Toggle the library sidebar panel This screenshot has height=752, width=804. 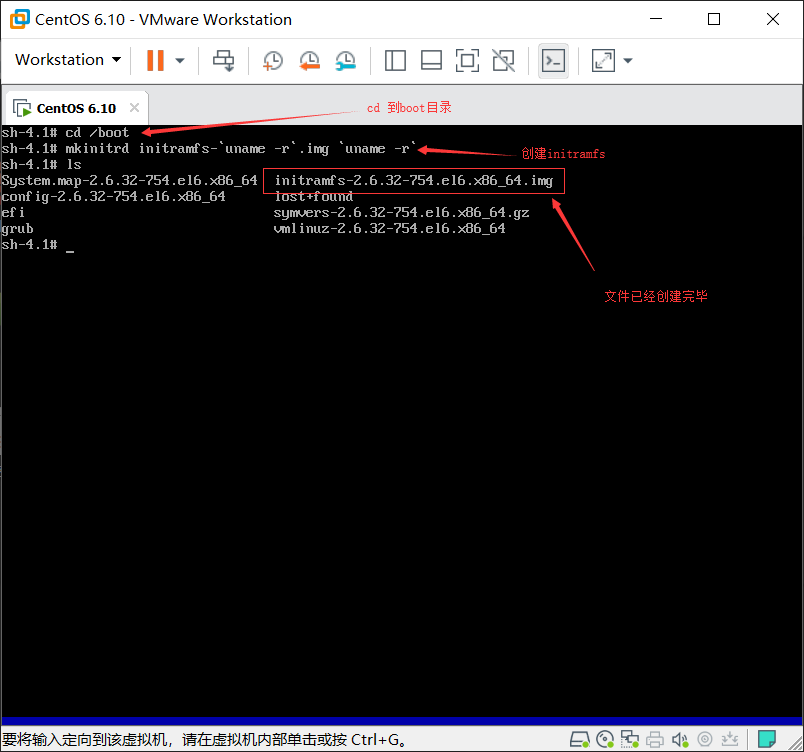(x=395, y=60)
